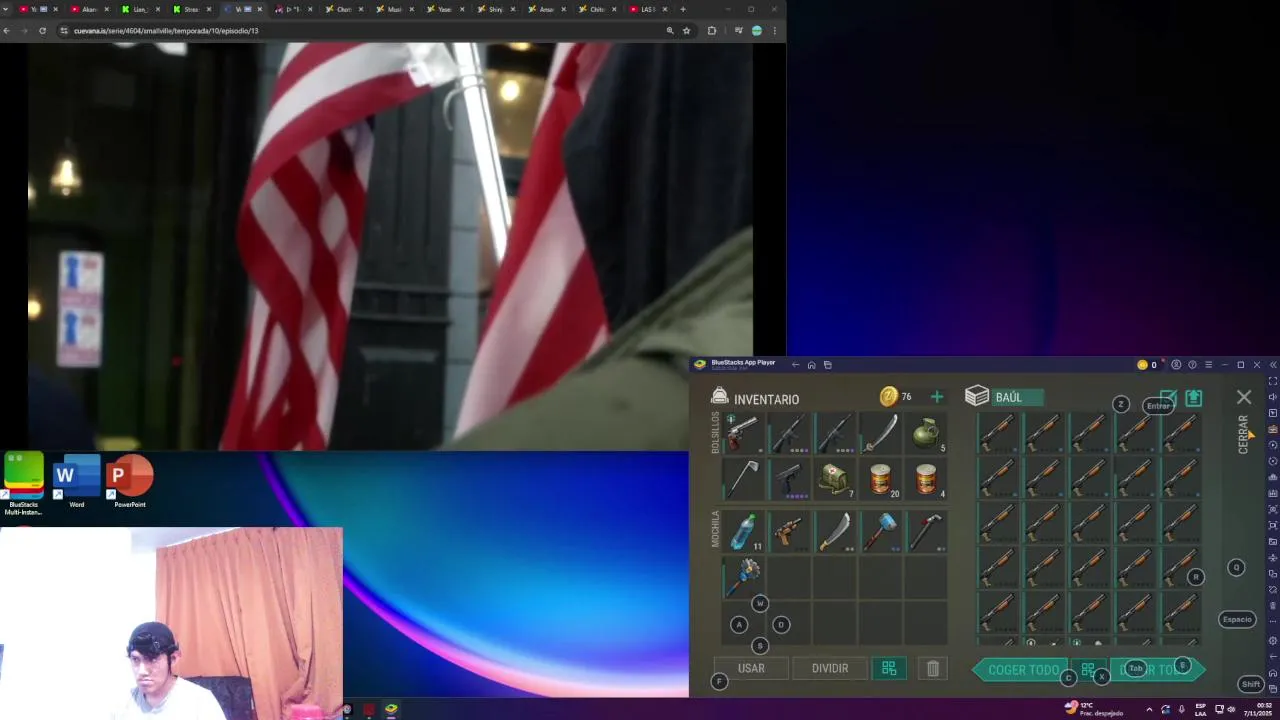Image resolution: width=1280 pixels, height=720 pixels.
Task: Open the BlueStacks hamburger menu
Action: 1208,365
